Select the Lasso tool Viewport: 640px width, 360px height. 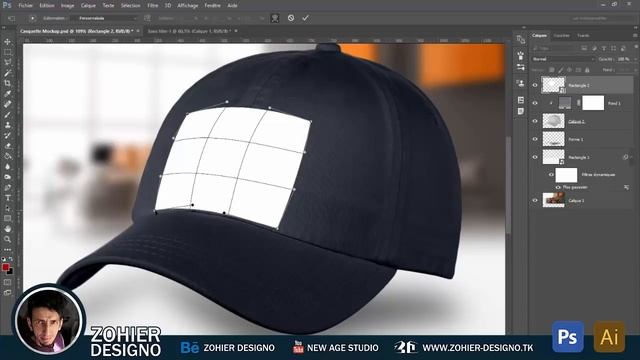[7, 62]
